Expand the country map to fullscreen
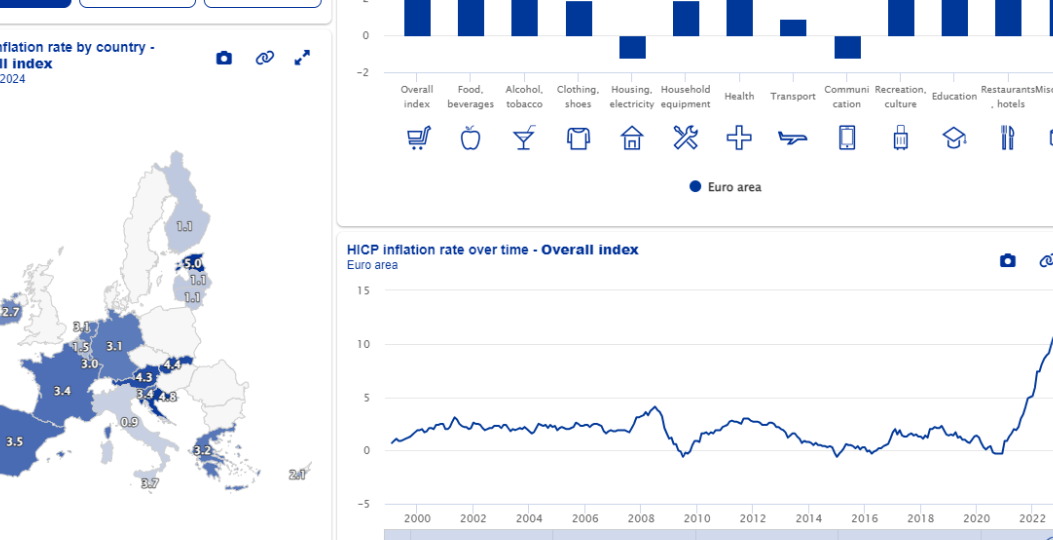Image resolution: width=1053 pixels, height=540 pixels. 302,58
